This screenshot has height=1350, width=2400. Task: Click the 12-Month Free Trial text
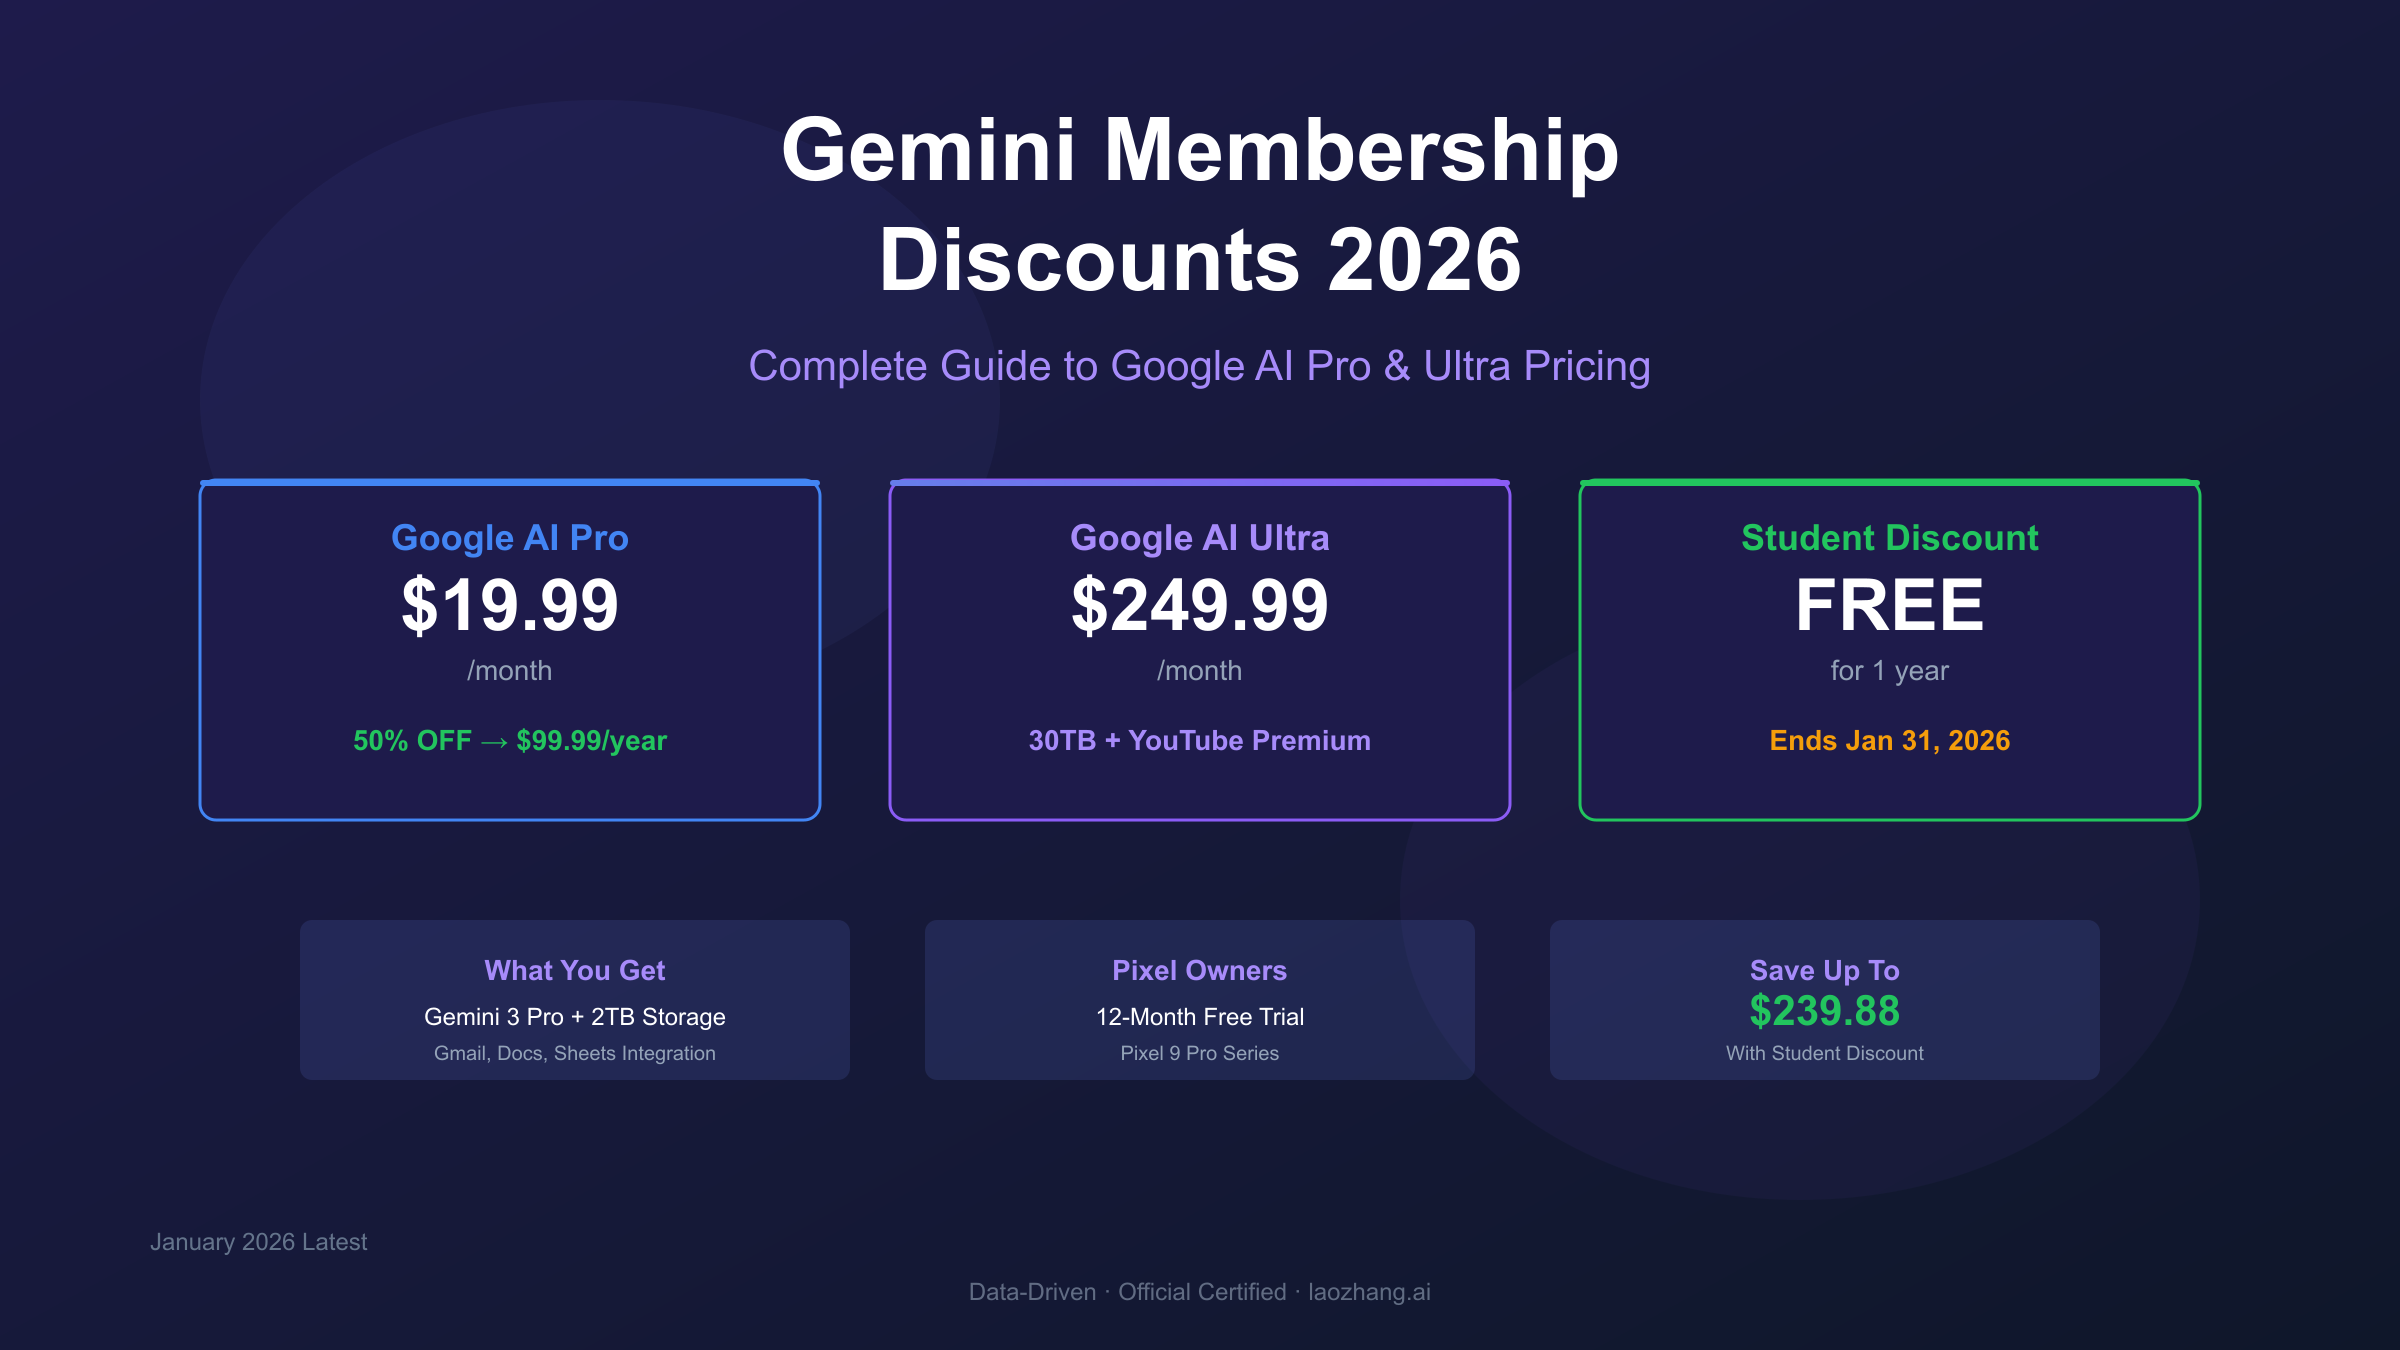pos(1199,1017)
